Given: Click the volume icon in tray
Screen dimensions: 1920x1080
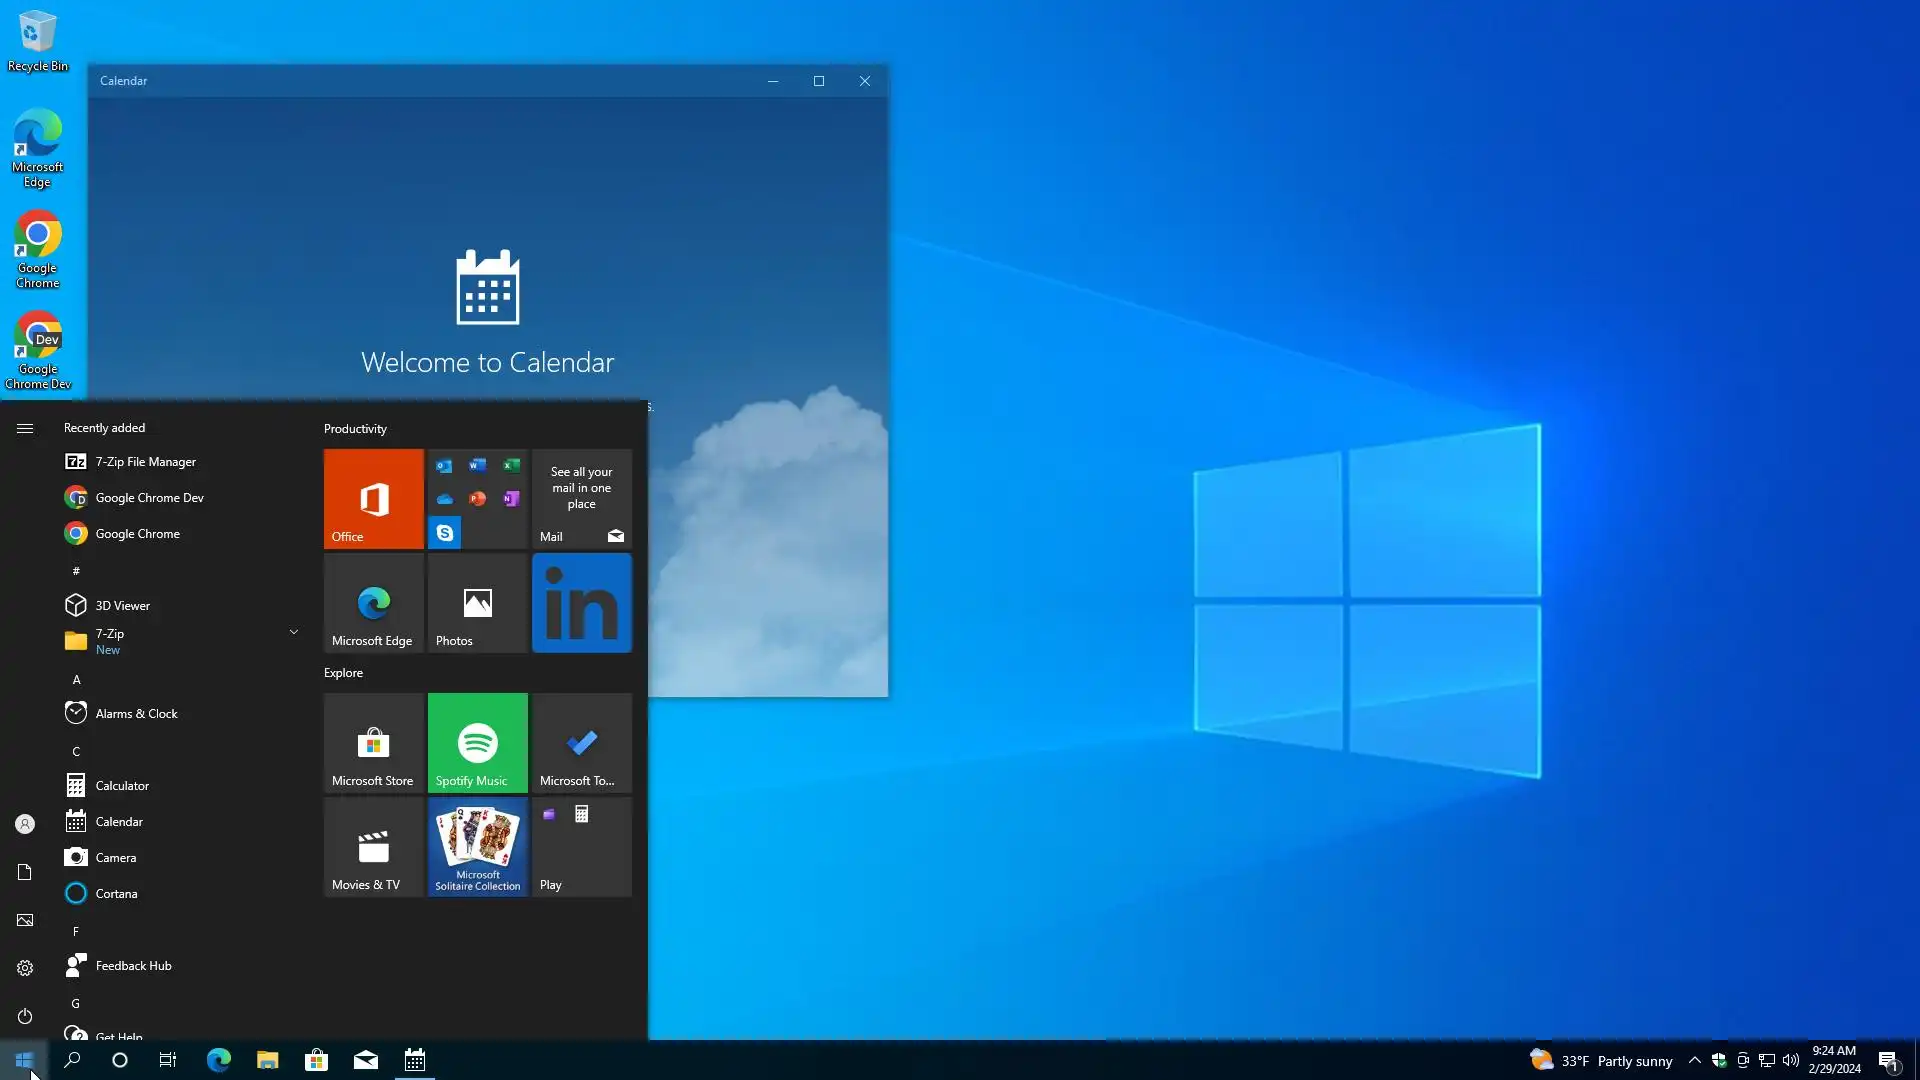Looking at the screenshot, I should pyautogui.click(x=1790, y=1060).
